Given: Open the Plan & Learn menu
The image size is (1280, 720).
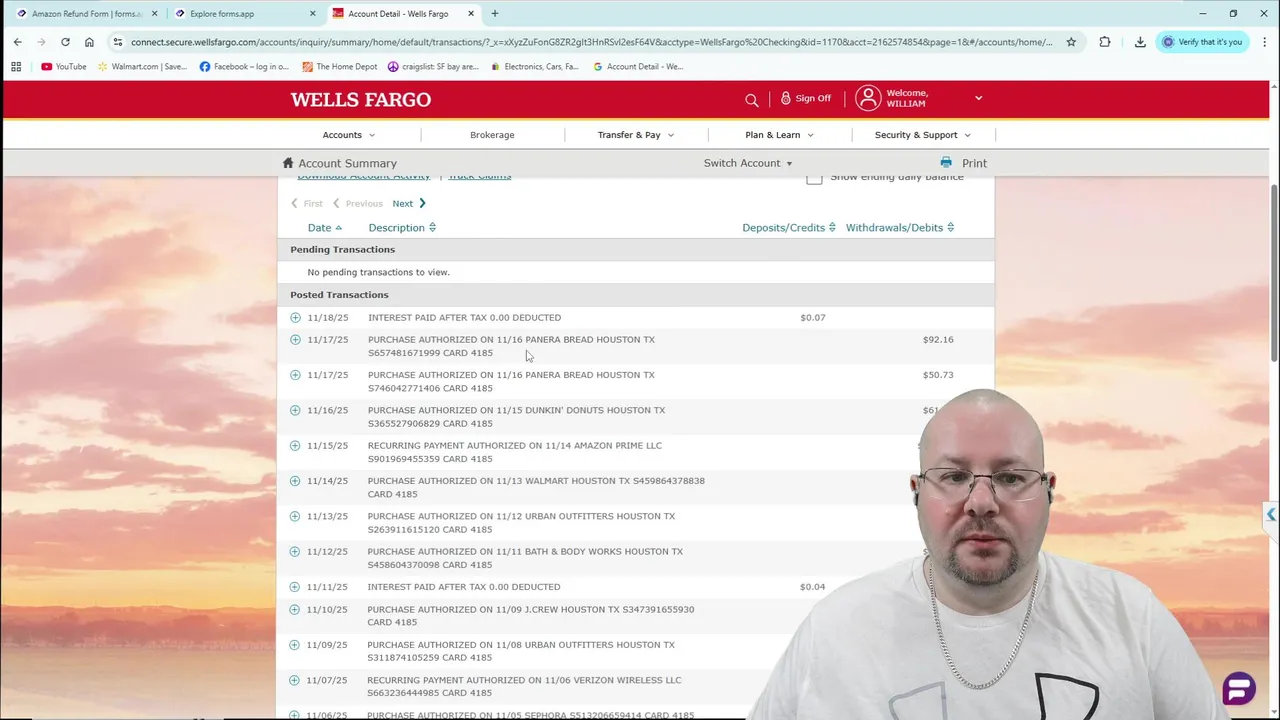Looking at the screenshot, I should point(779,135).
